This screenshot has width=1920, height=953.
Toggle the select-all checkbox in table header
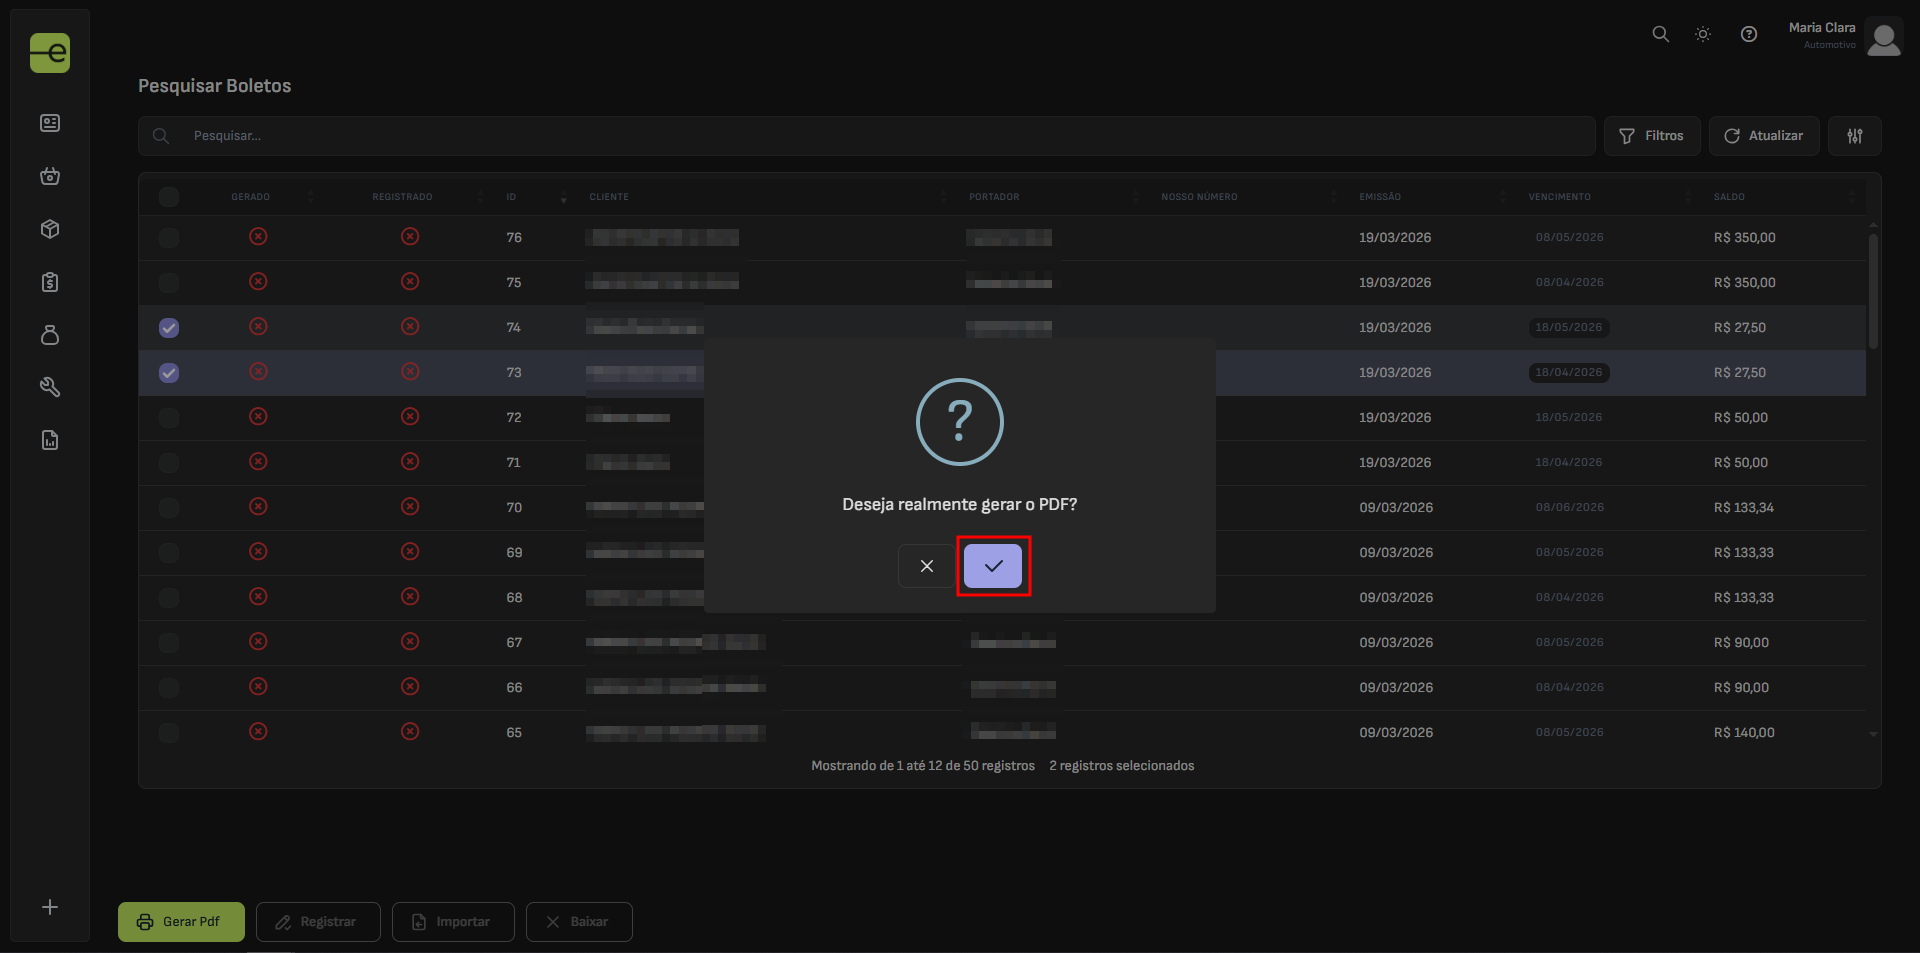pos(169,197)
